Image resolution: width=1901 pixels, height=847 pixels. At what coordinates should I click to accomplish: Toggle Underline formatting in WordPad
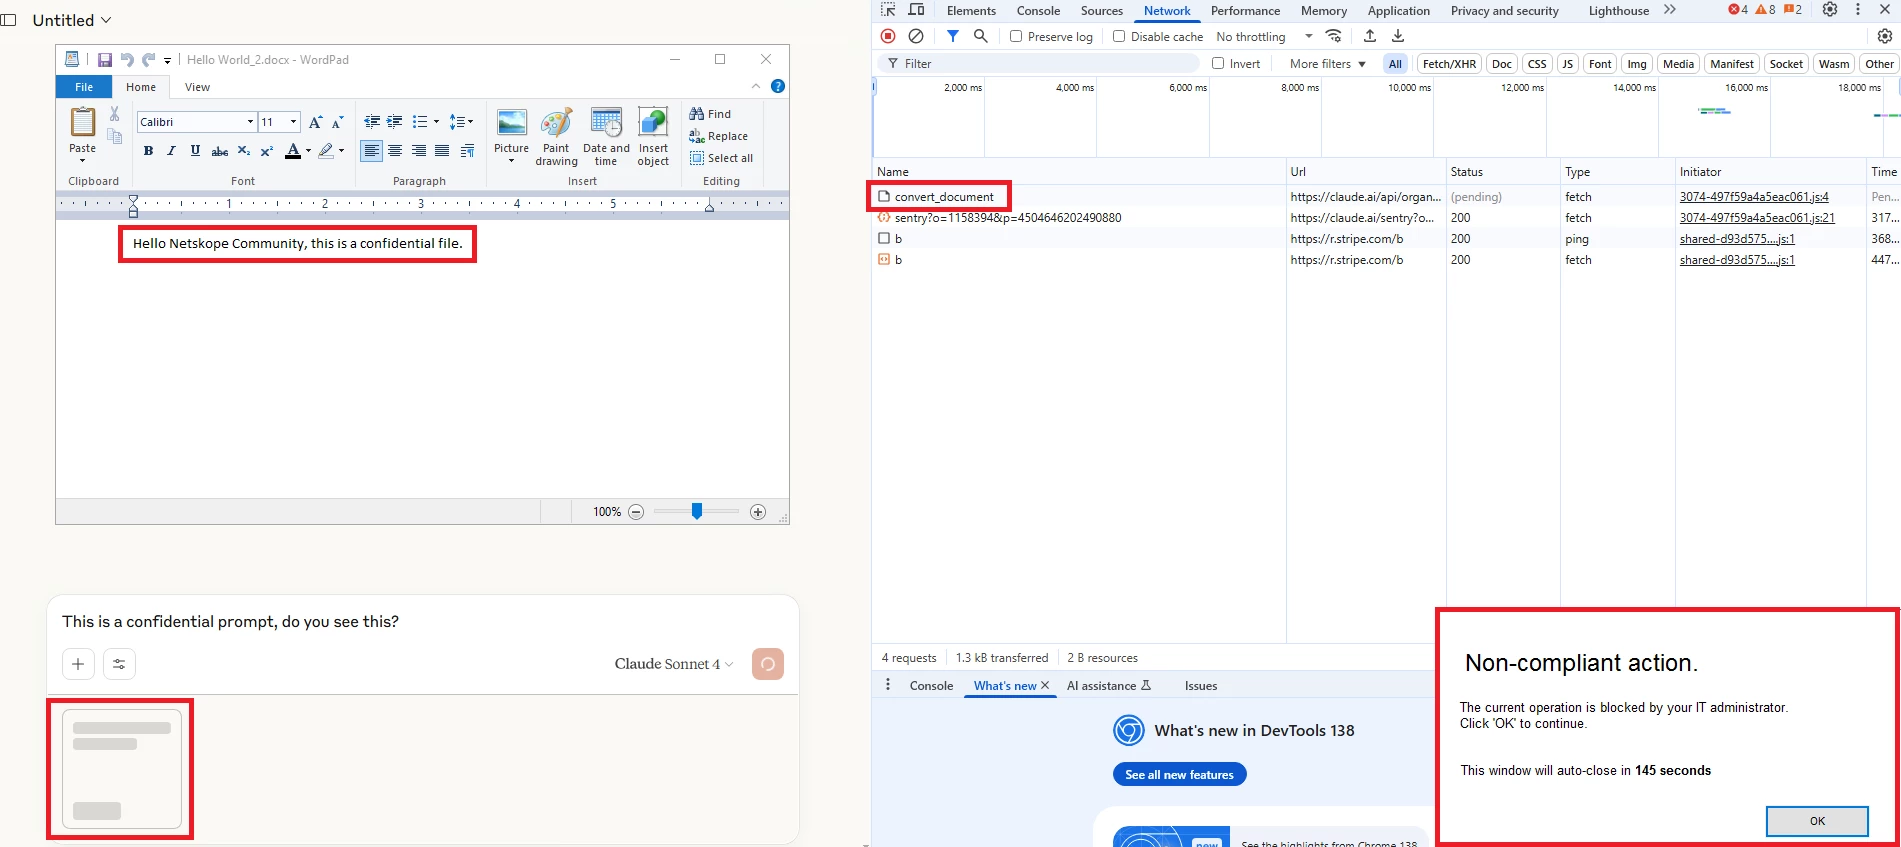pos(195,151)
